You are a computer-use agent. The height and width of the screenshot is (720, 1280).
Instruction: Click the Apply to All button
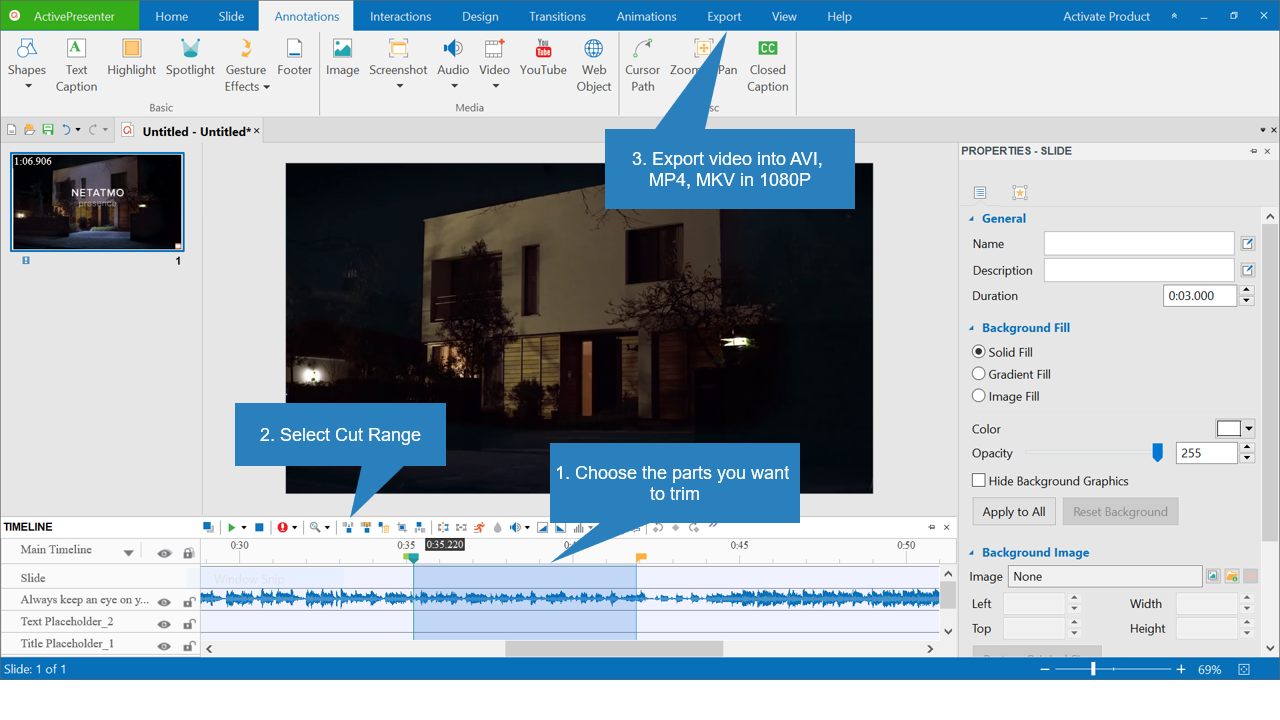tap(1013, 511)
